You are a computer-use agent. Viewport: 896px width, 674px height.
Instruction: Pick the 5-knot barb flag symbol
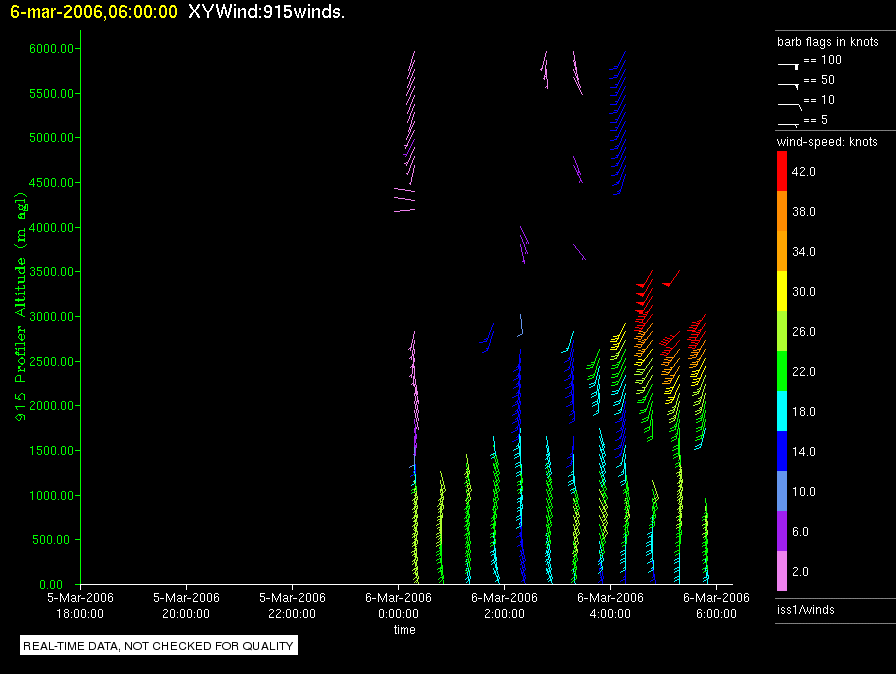(788, 122)
